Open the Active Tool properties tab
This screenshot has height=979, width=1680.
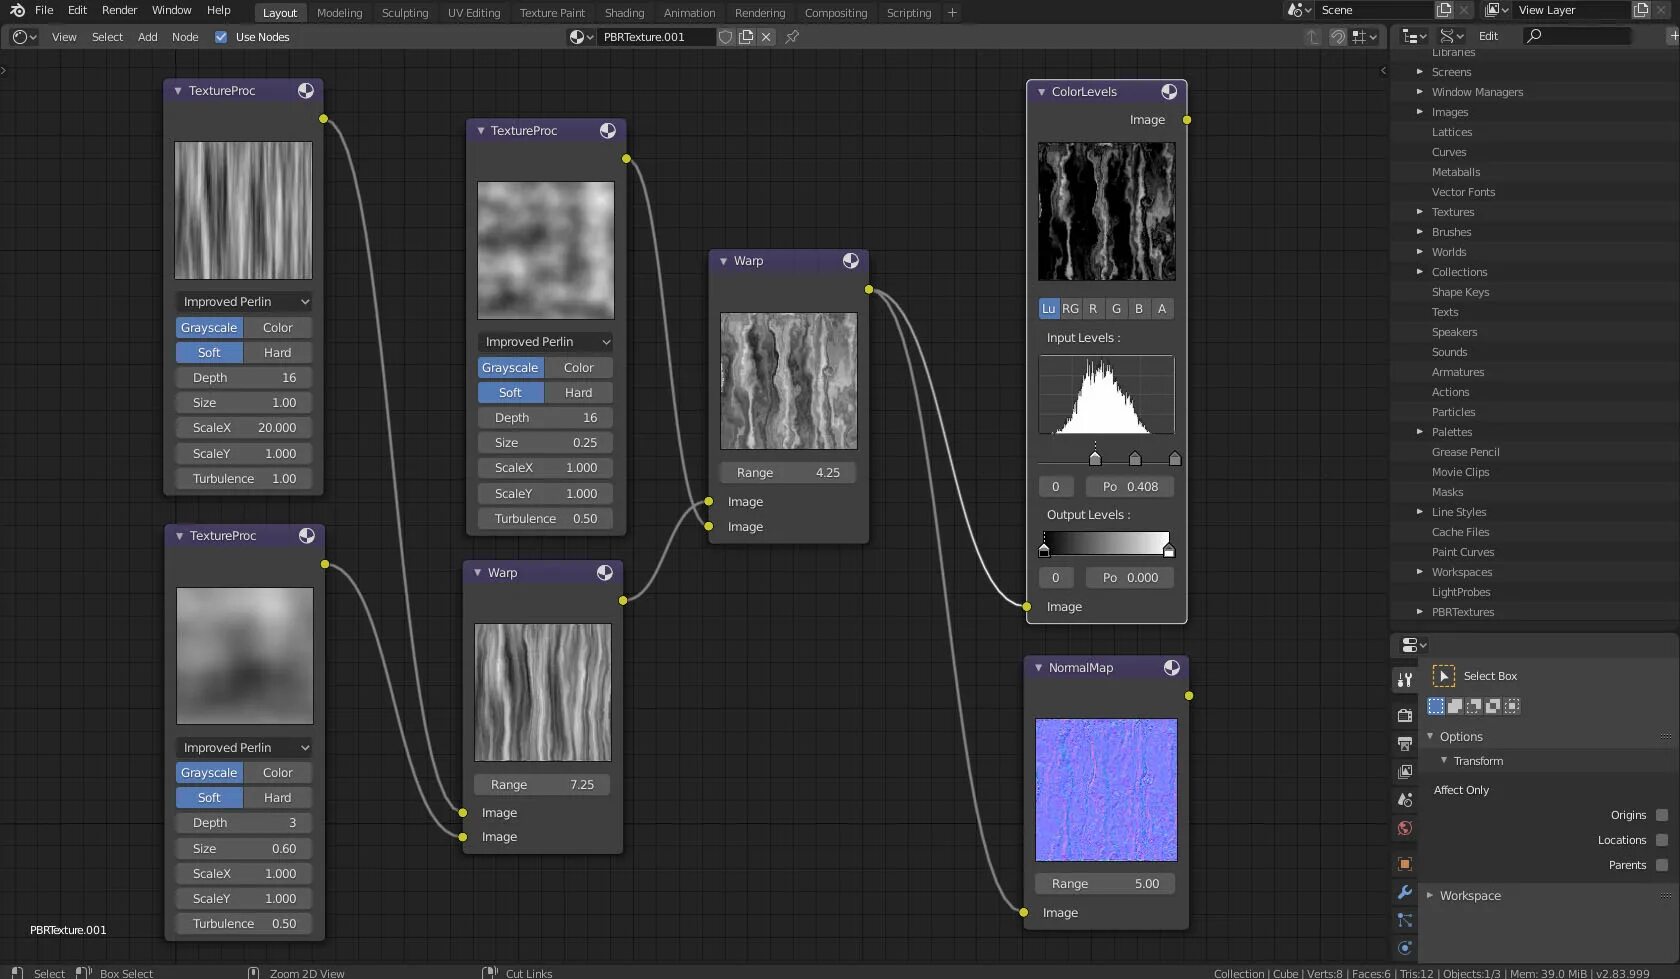tap(1405, 680)
